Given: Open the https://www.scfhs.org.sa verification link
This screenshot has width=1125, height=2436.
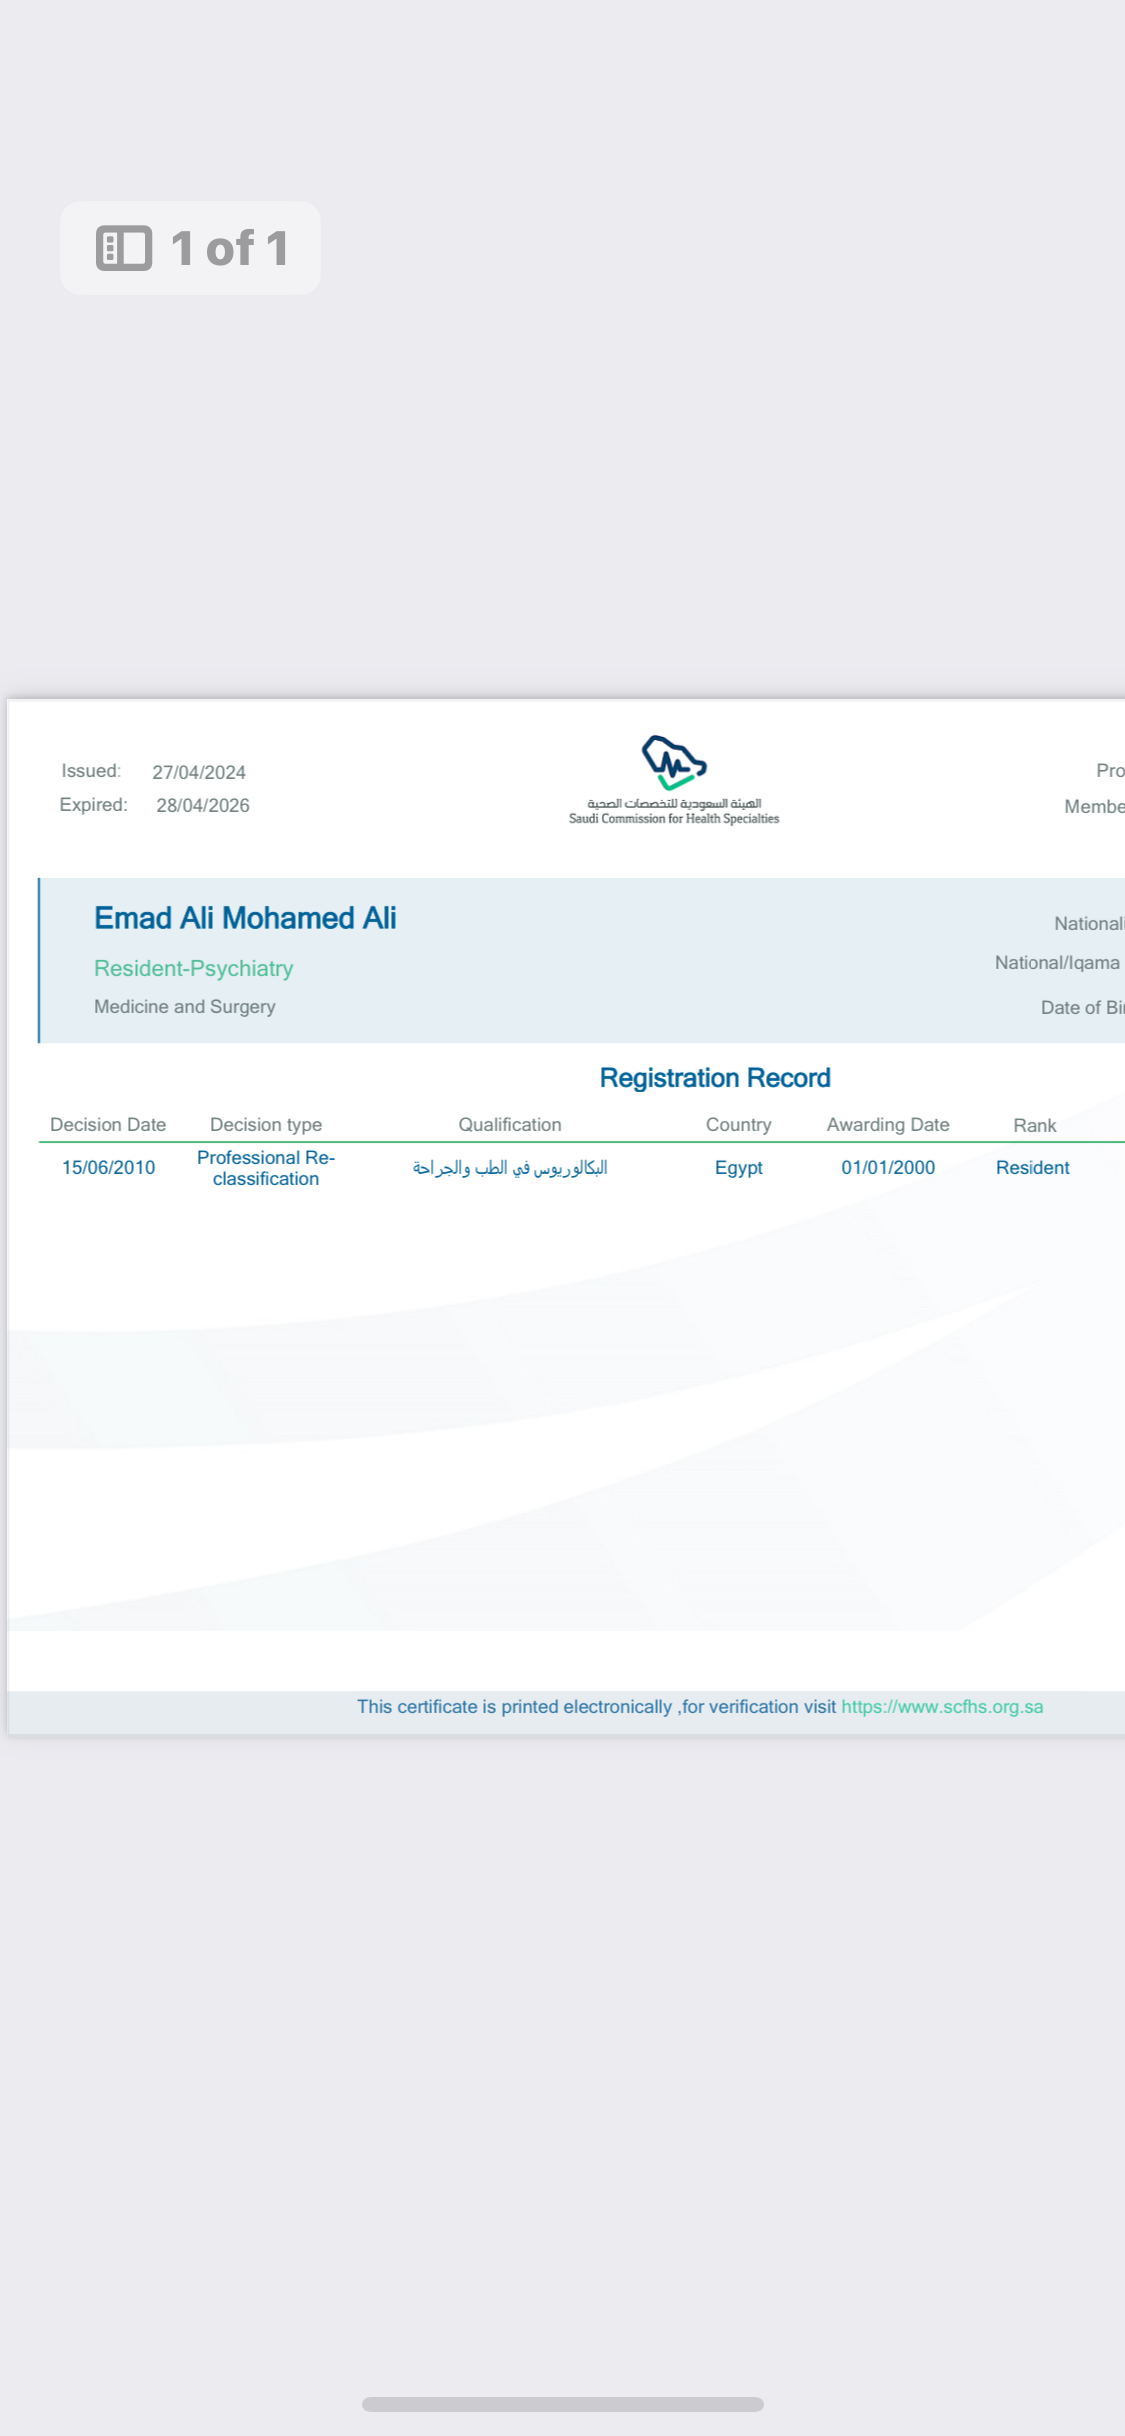Looking at the screenshot, I should 941,1706.
